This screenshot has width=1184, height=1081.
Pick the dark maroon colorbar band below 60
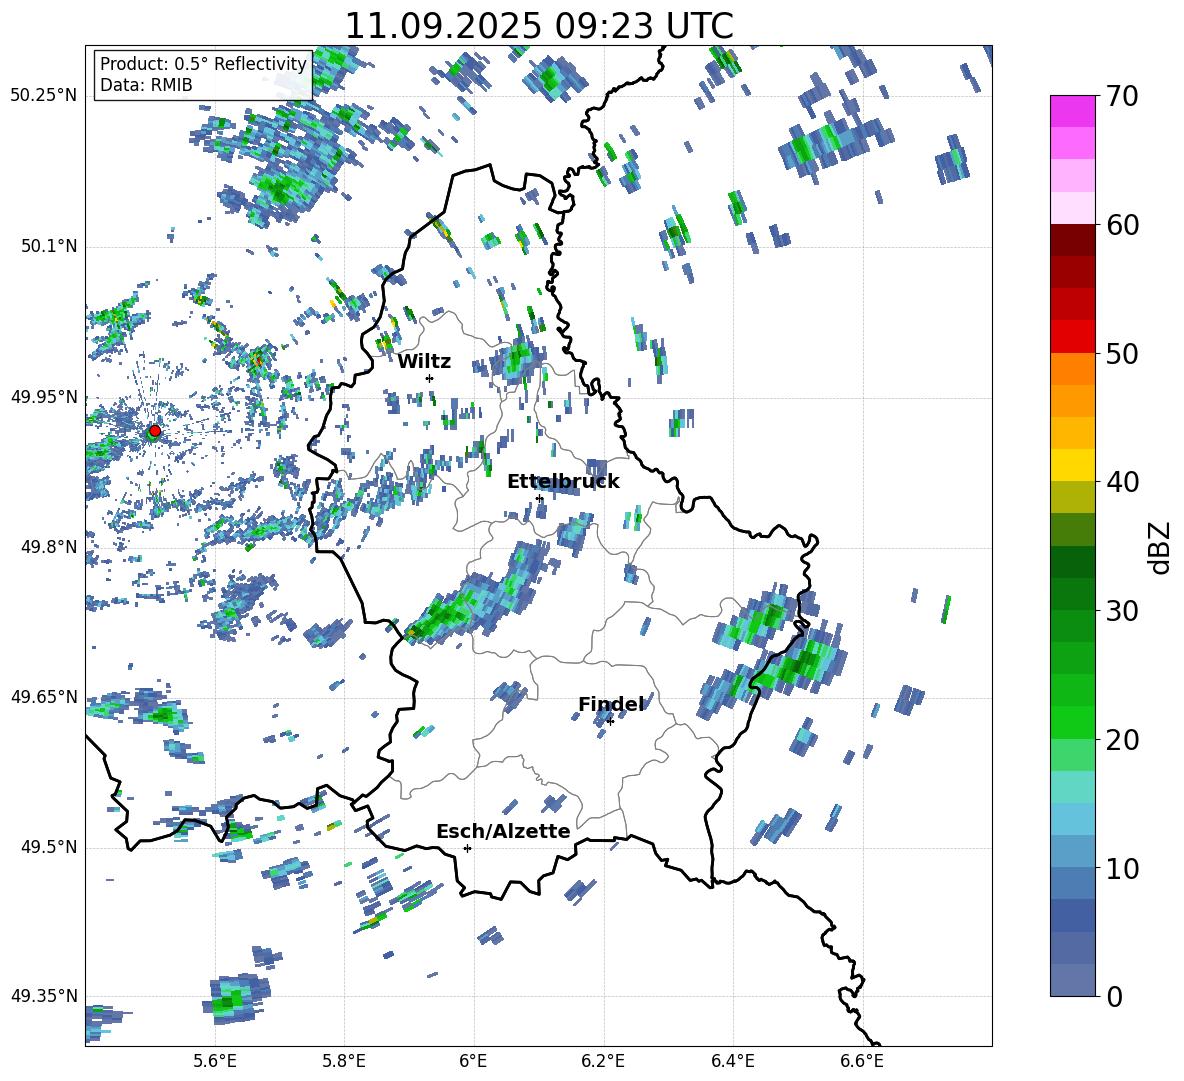(x=1073, y=240)
